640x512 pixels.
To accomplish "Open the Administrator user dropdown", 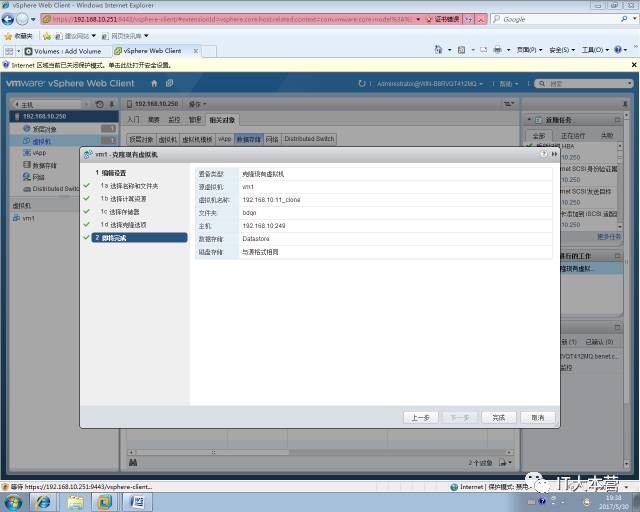I will pos(429,84).
